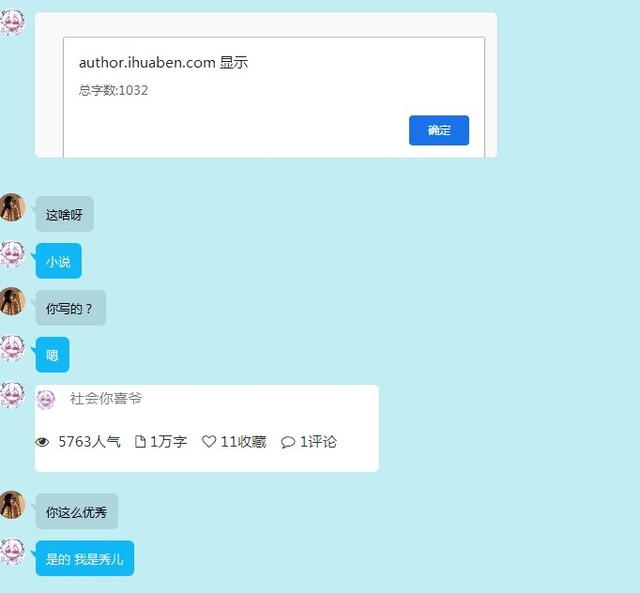Click the blue 嗯 message bubble
This screenshot has height=593, width=640.
pos(52,355)
